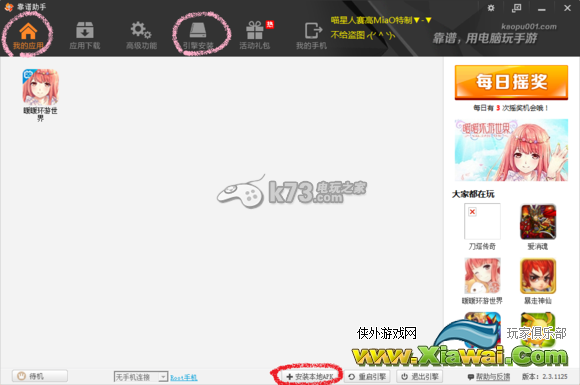This screenshot has width=580, height=385.
Task: Open the 帮助与反馈 link
Action: click(x=489, y=376)
